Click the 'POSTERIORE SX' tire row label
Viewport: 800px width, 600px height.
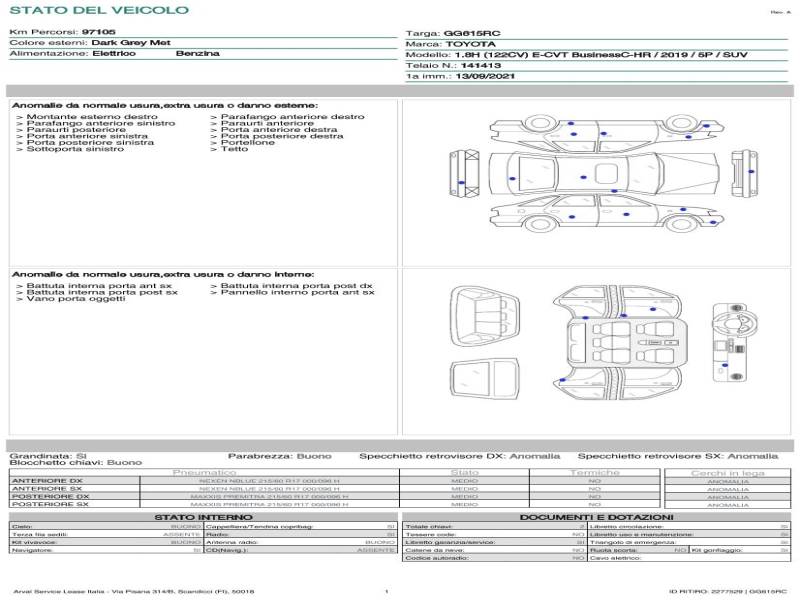[x=50, y=504]
